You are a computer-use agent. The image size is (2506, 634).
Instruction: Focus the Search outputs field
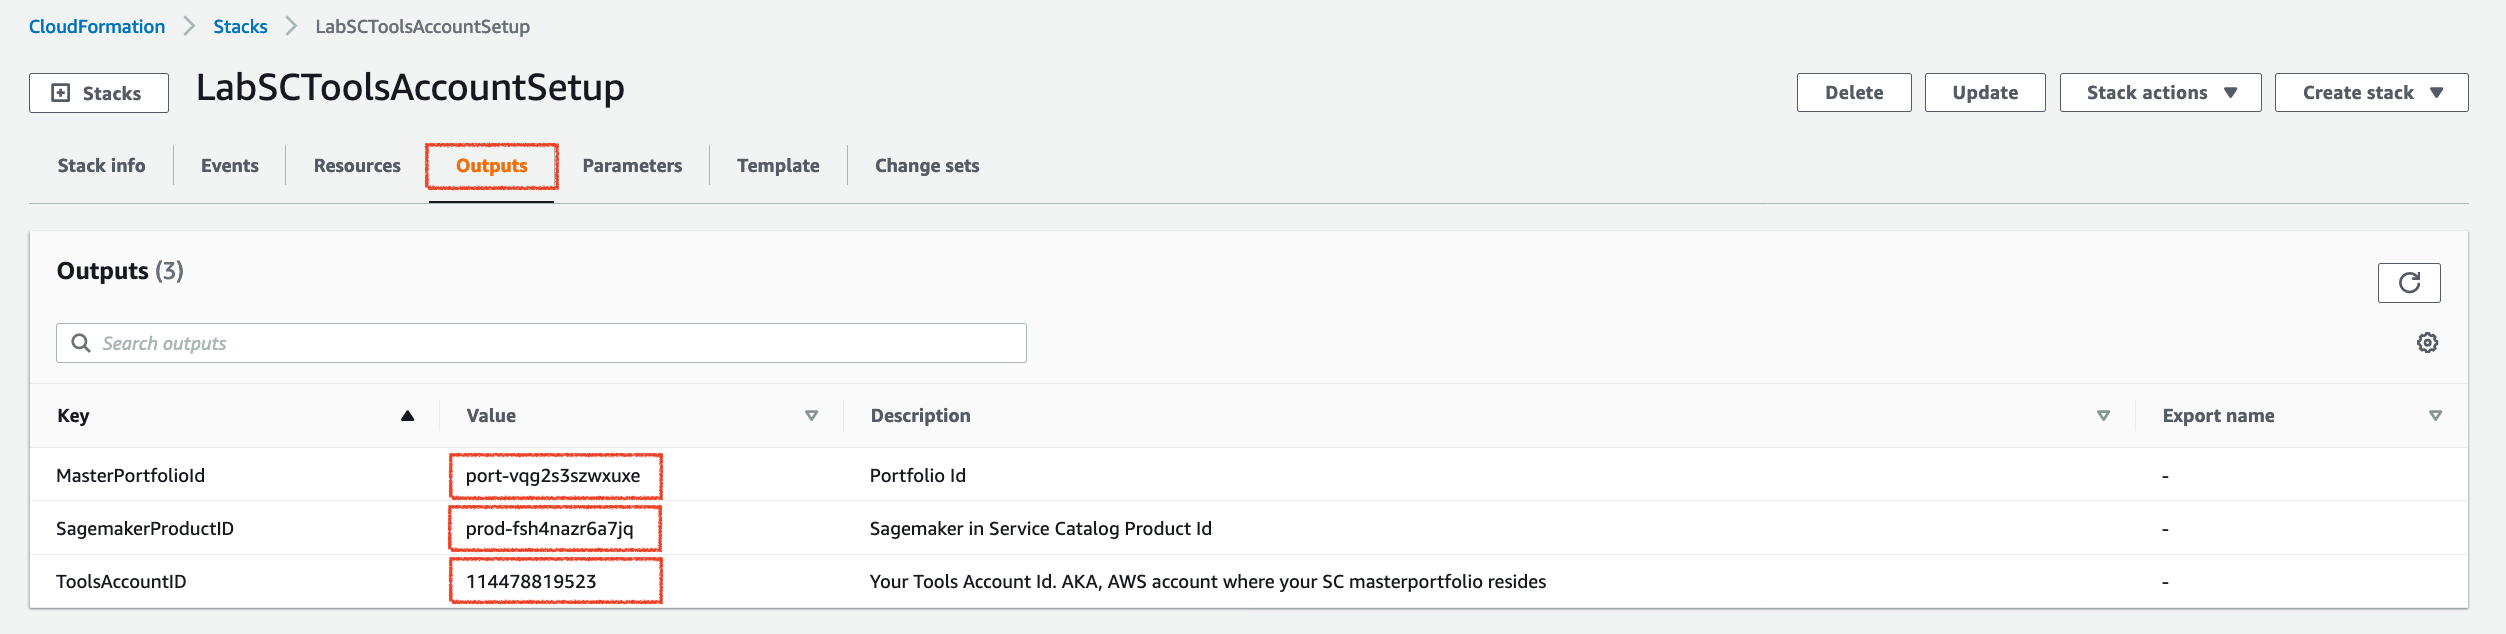coord(541,343)
